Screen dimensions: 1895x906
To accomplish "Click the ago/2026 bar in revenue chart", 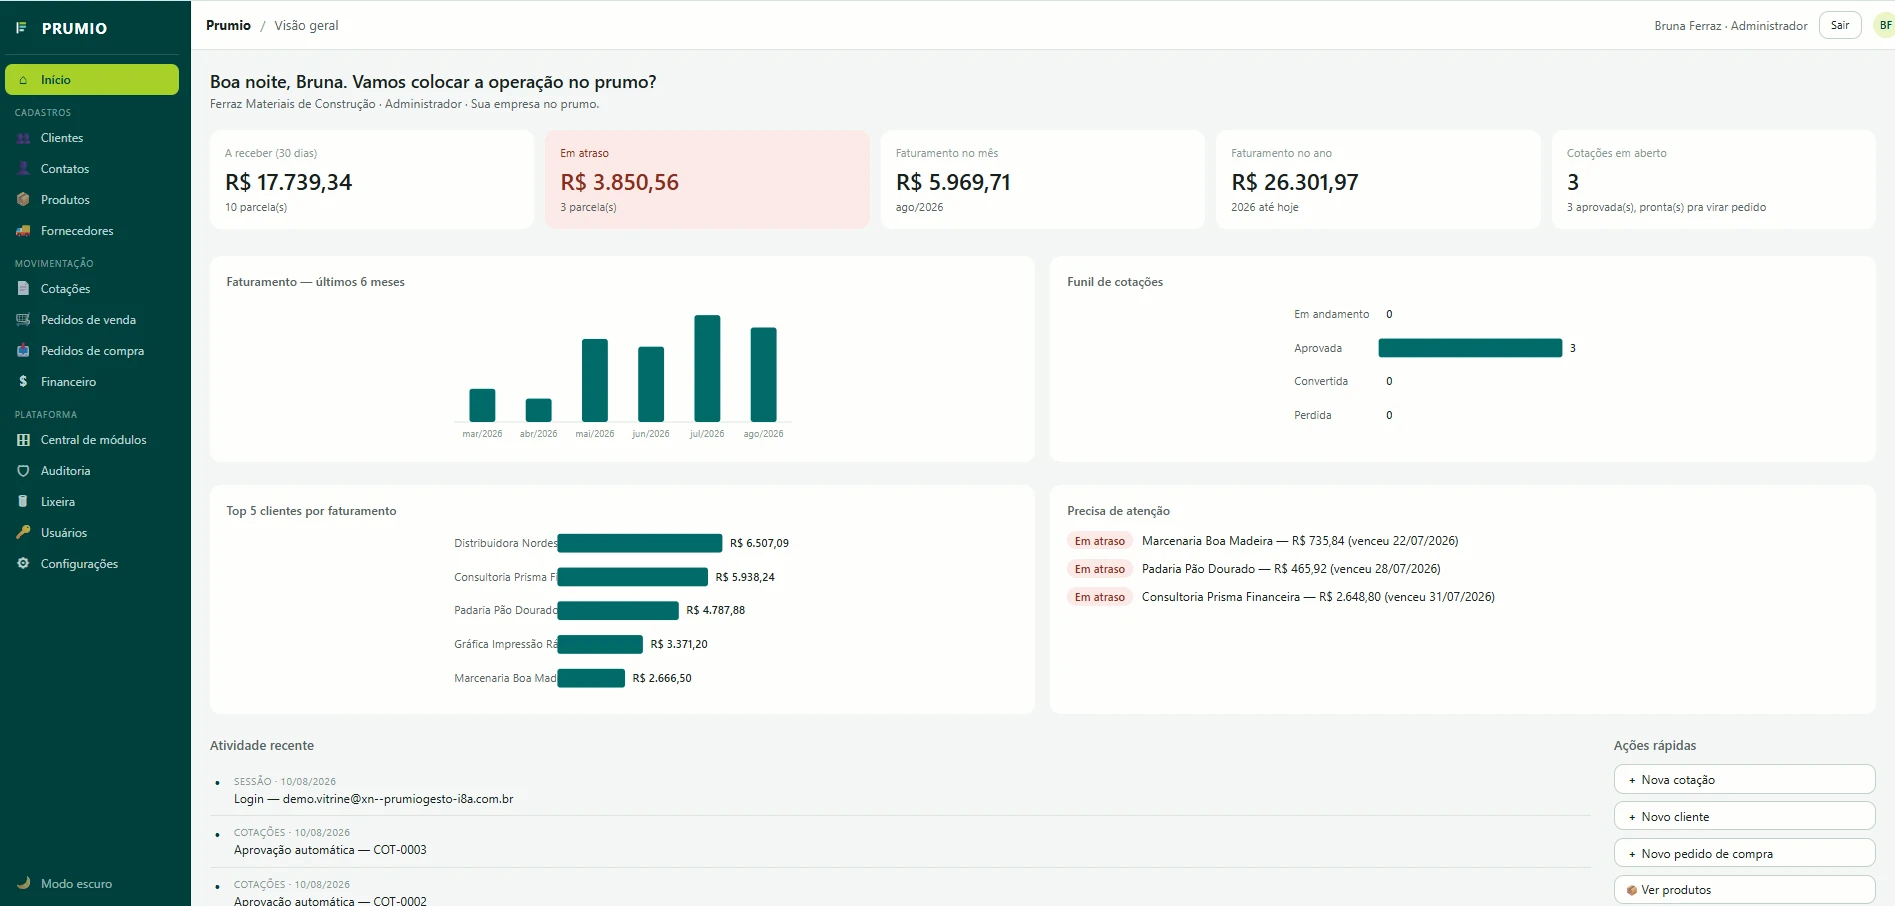I will [763, 374].
